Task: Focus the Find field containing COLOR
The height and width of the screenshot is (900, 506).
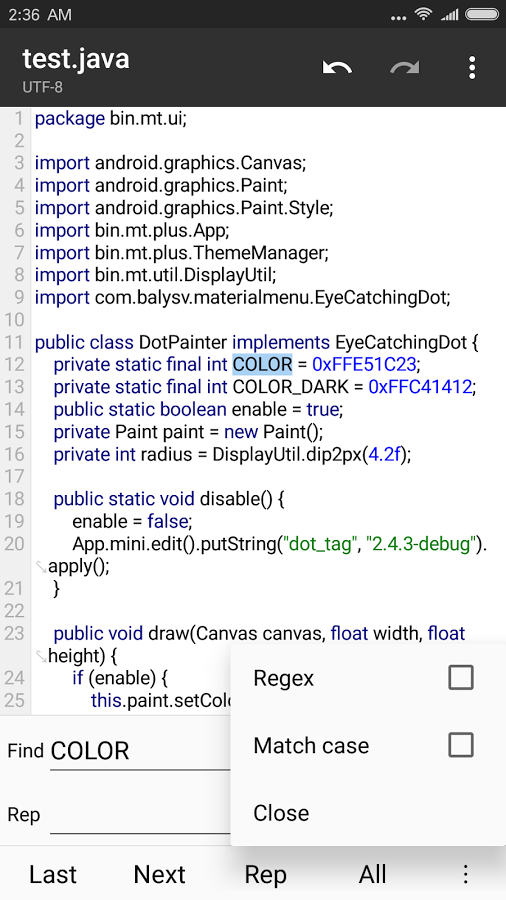Action: pos(141,751)
